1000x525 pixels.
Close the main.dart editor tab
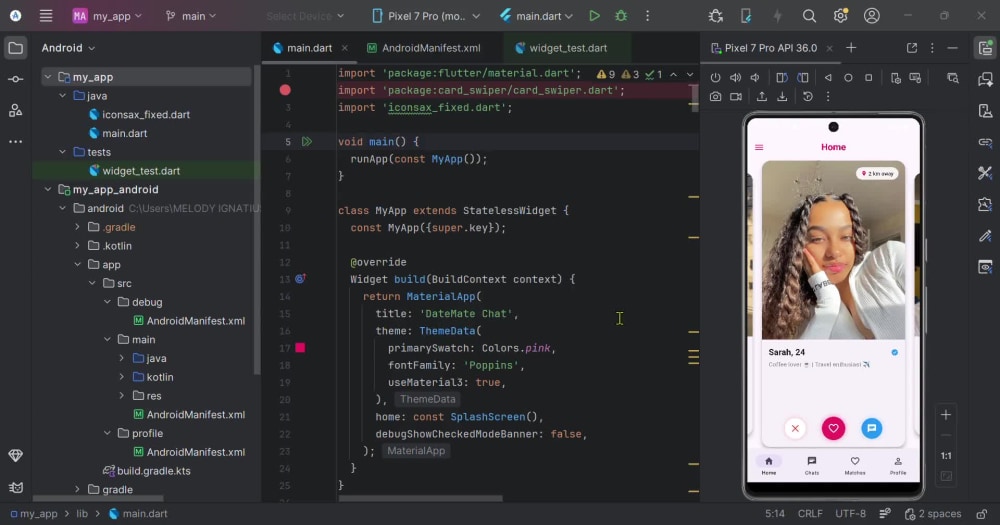[344, 48]
